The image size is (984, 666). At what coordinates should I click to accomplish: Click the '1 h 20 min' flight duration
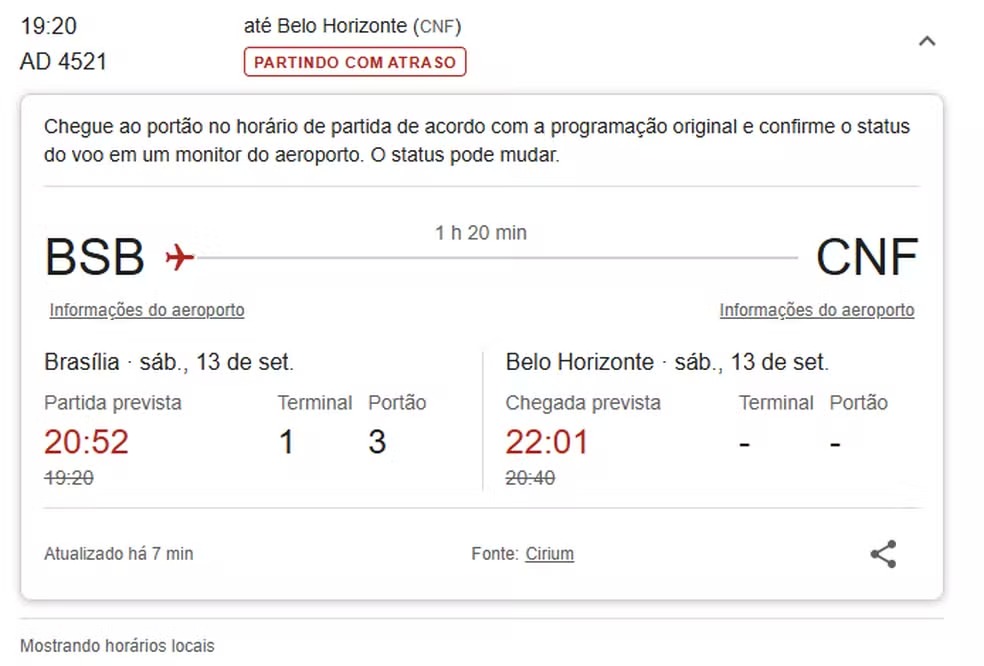coord(480,233)
